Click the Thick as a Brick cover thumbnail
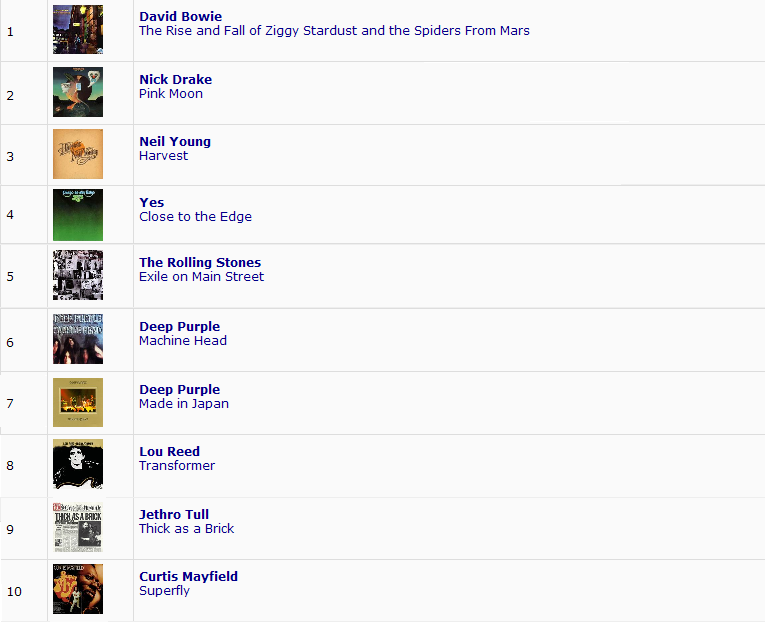The image size is (765, 622). [78, 527]
